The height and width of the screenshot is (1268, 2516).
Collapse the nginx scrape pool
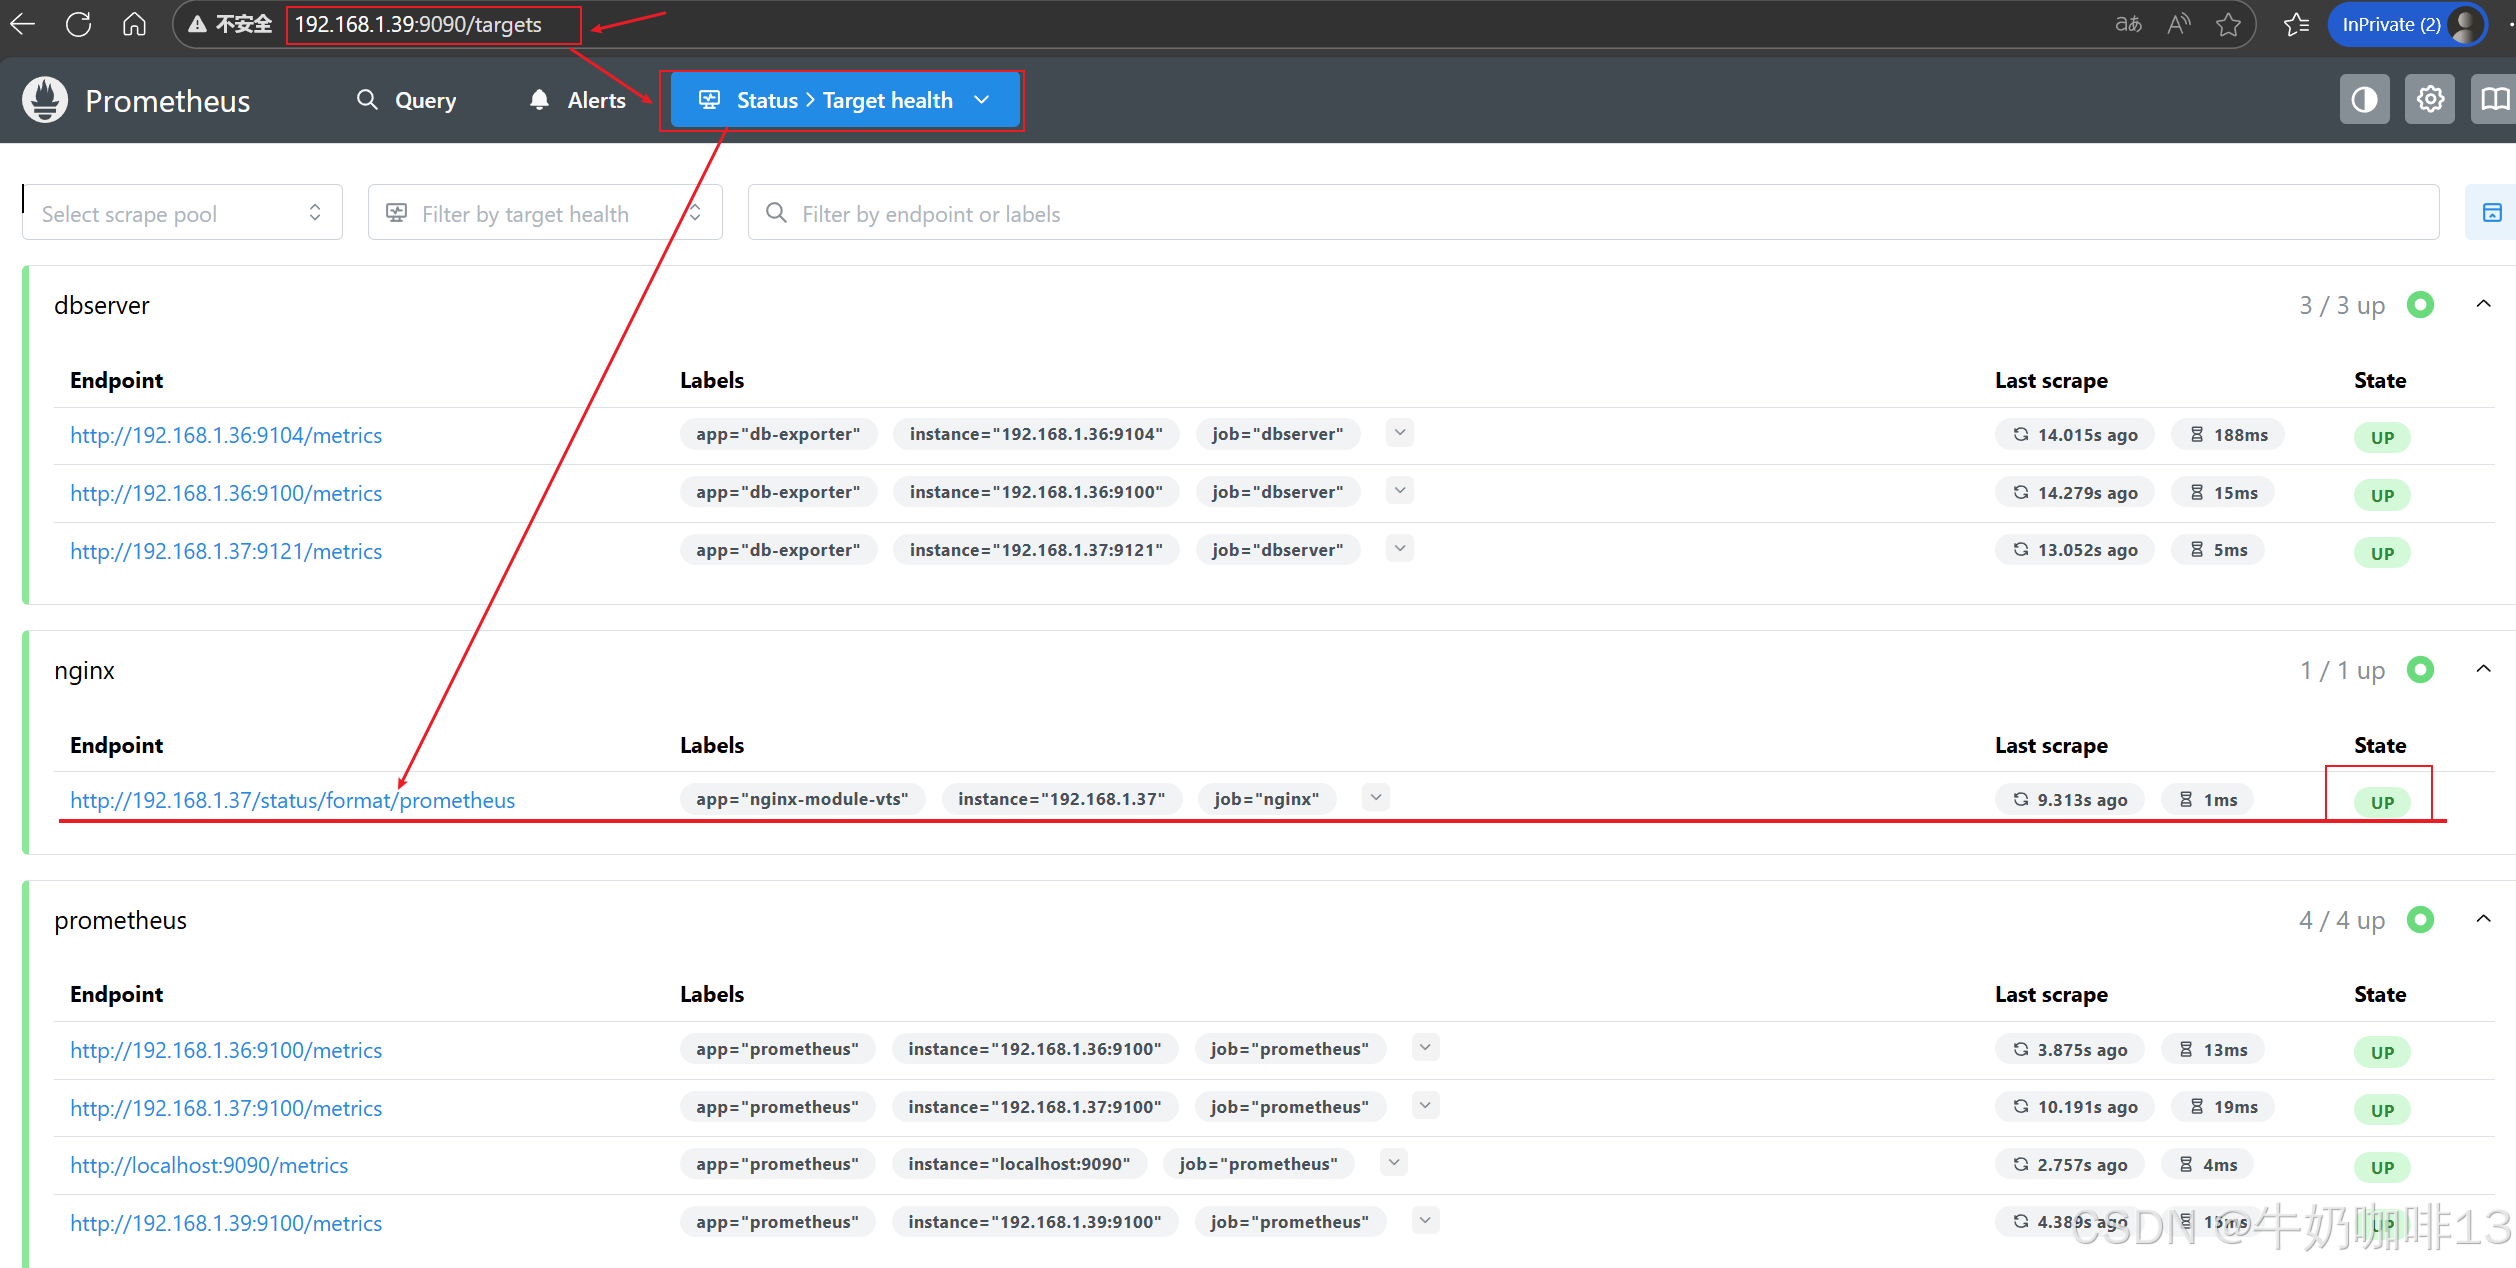tap(2483, 669)
